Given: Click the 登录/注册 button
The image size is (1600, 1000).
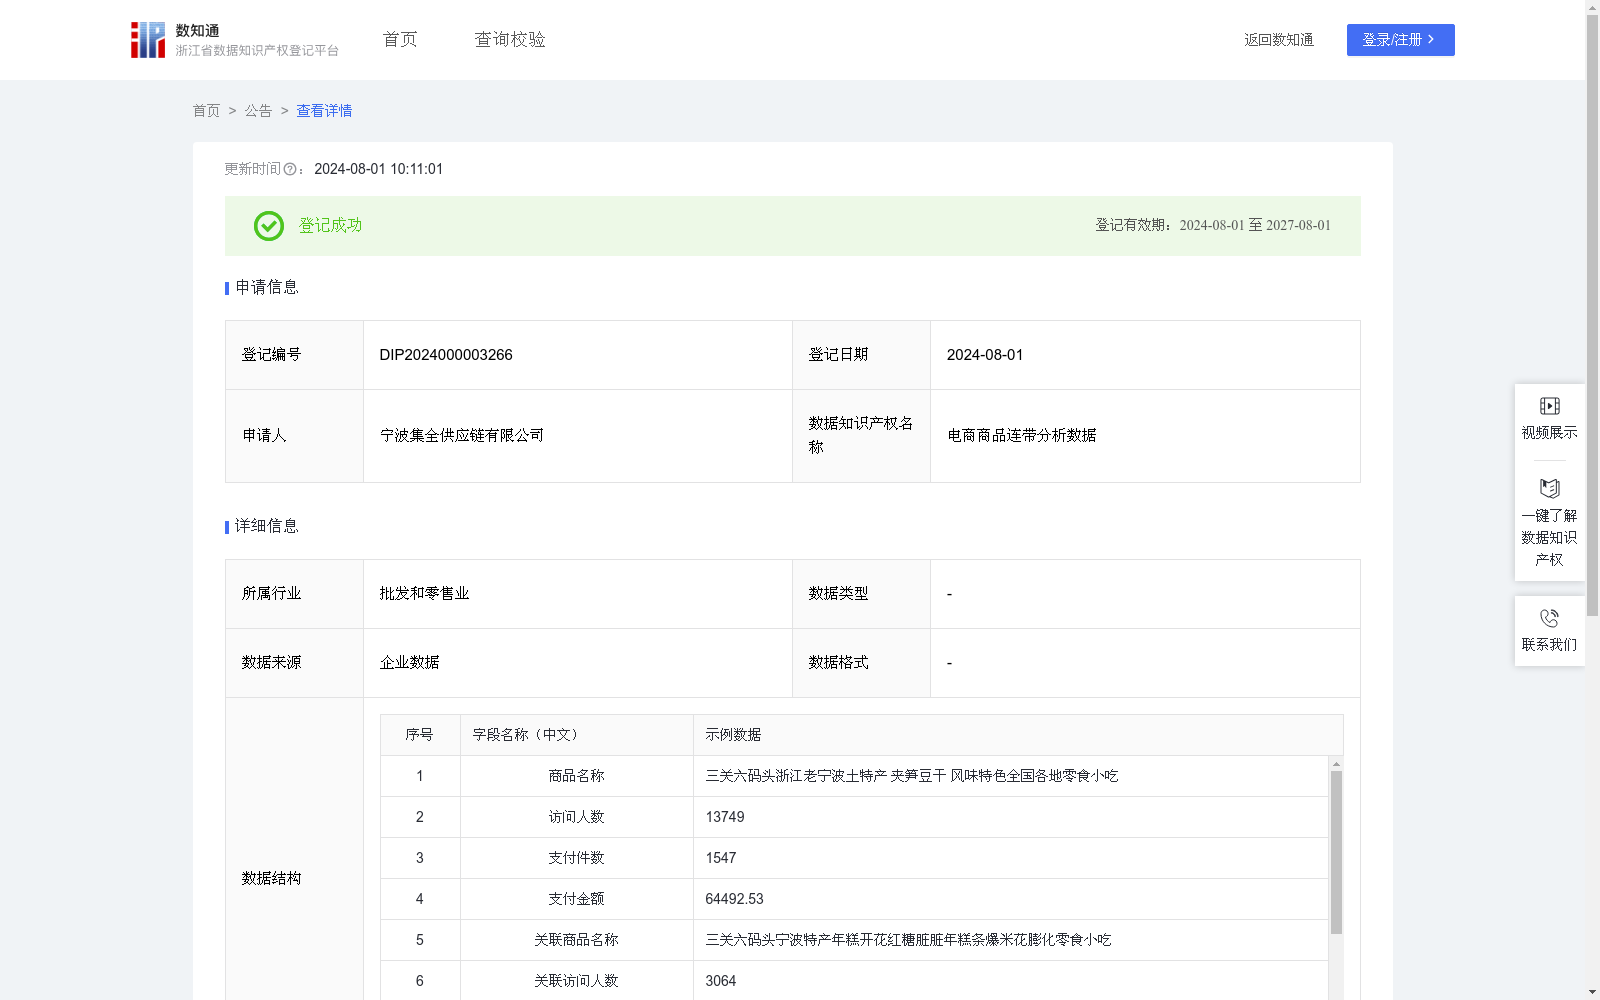Looking at the screenshot, I should tap(1400, 40).
